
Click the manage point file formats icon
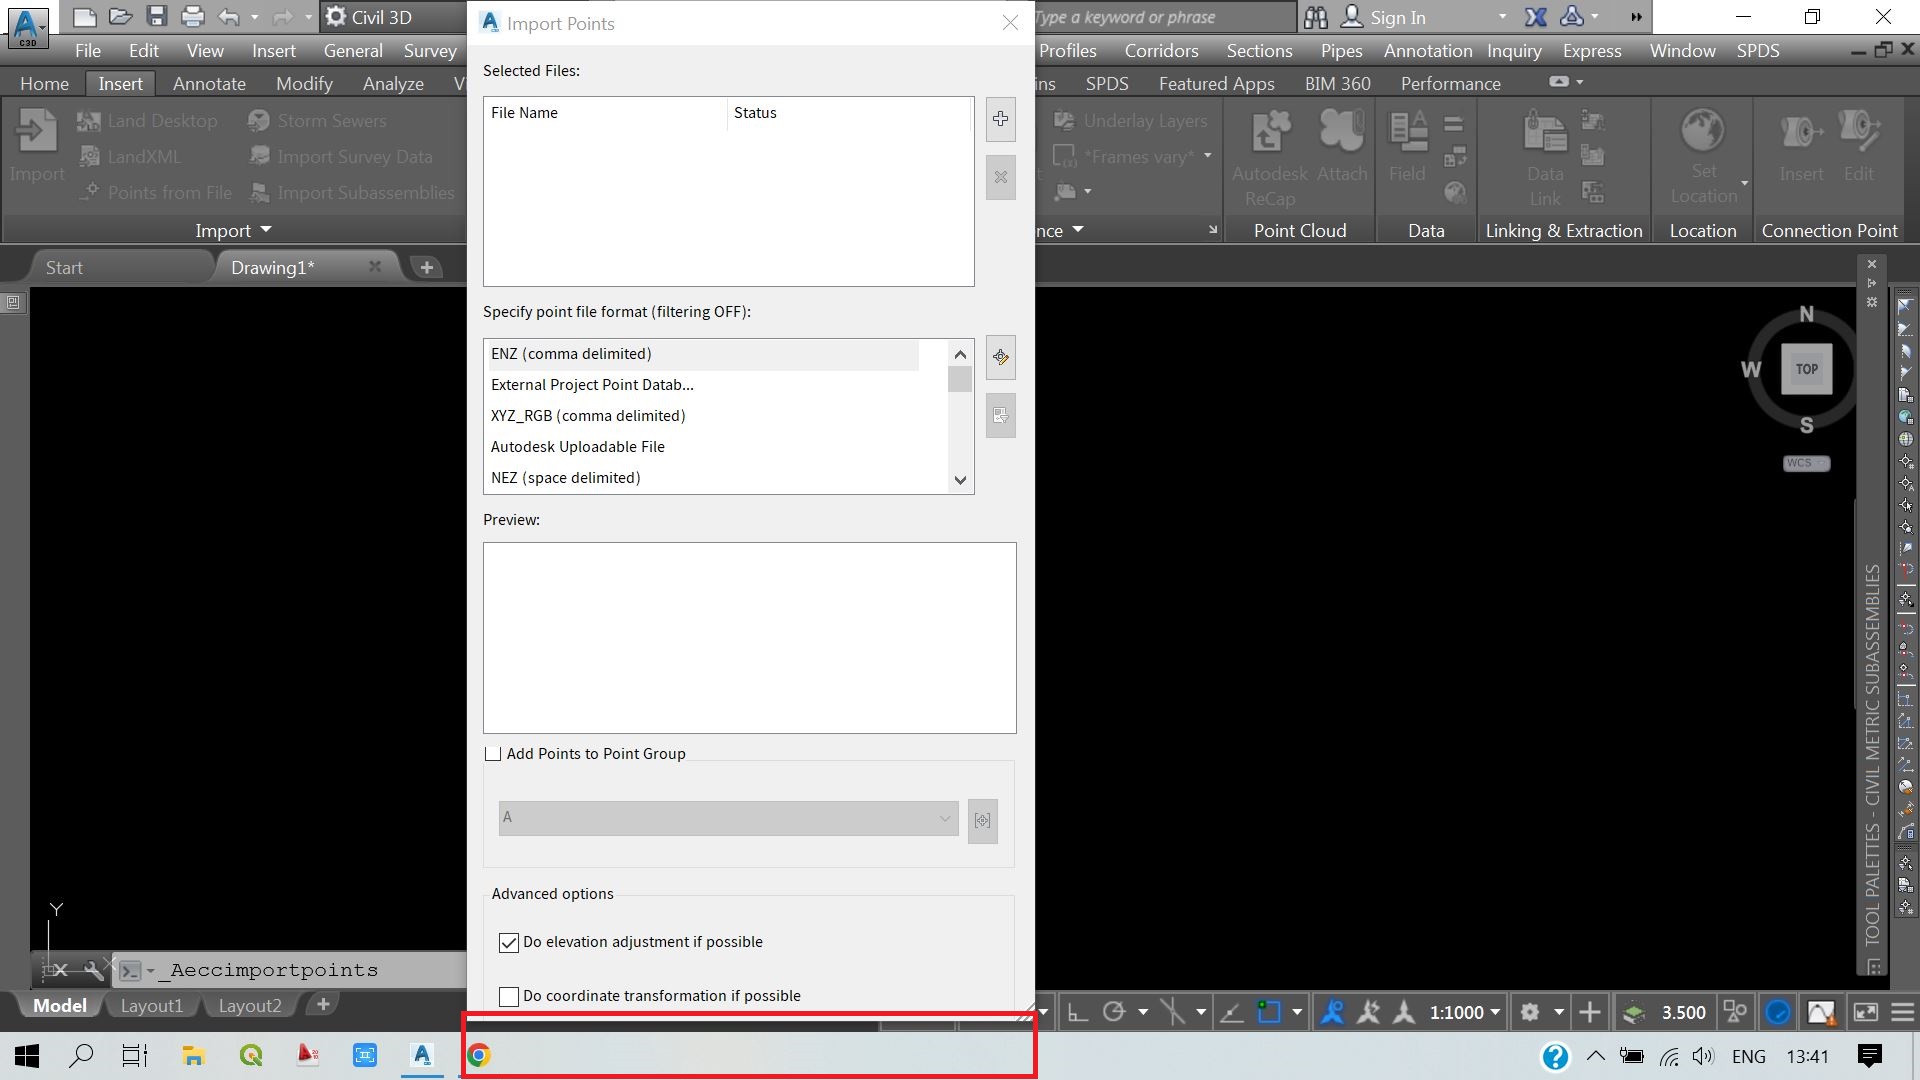point(1000,357)
